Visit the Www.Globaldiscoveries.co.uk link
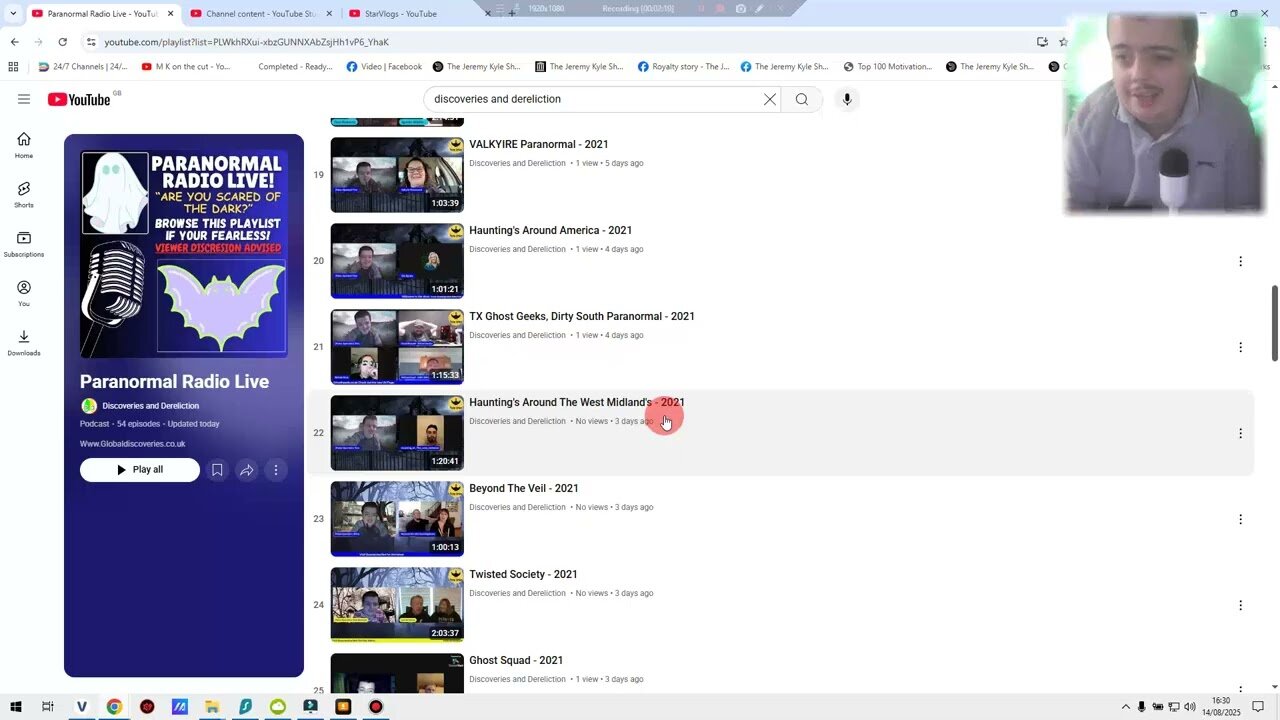This screenshot has width=1280, height=720. pyautogui.click(x=133, y=444)
